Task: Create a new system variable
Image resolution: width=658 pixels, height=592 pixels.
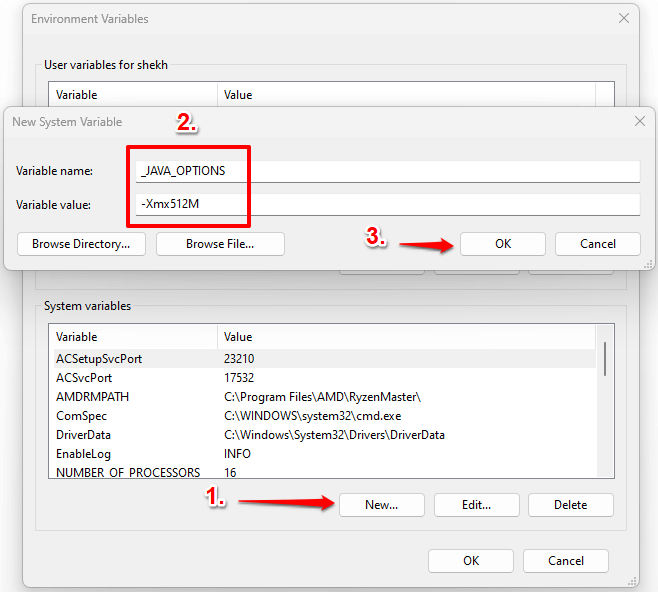Action: (381, 505)
